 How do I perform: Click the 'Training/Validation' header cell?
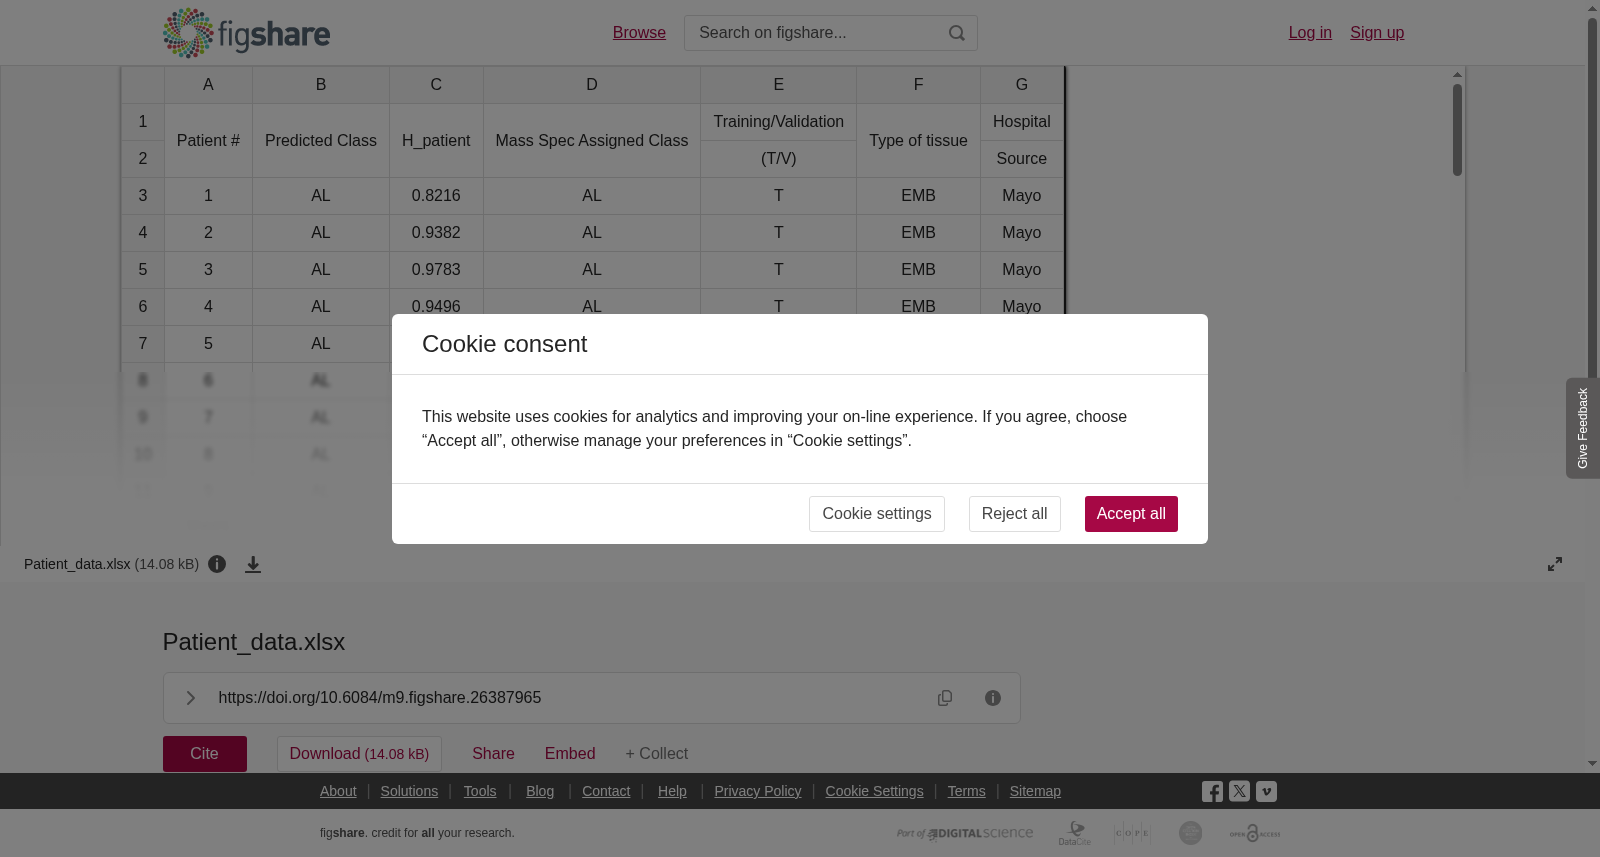778,122
